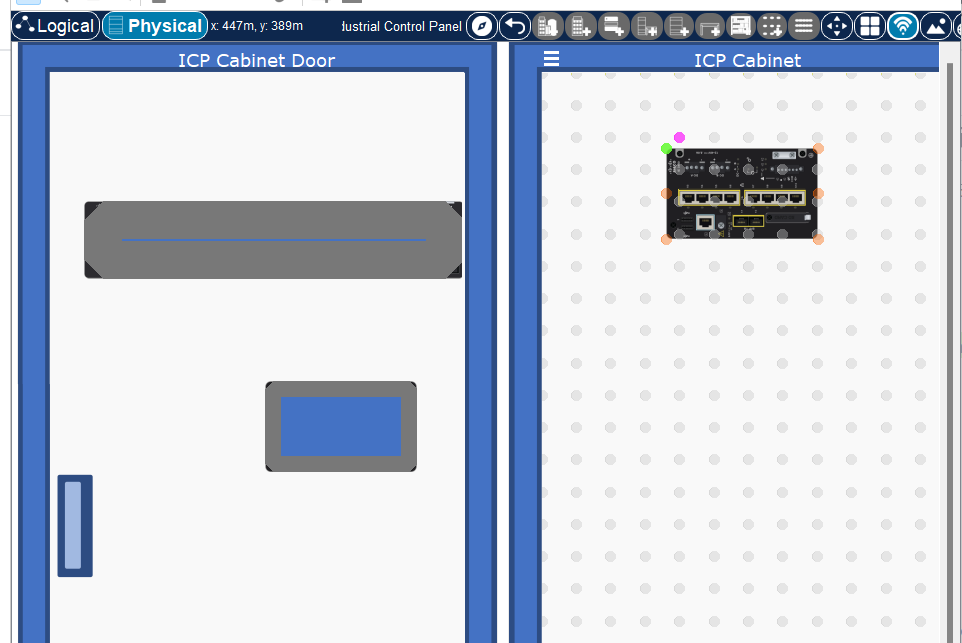Open the navigation panel compass icon

481,26
